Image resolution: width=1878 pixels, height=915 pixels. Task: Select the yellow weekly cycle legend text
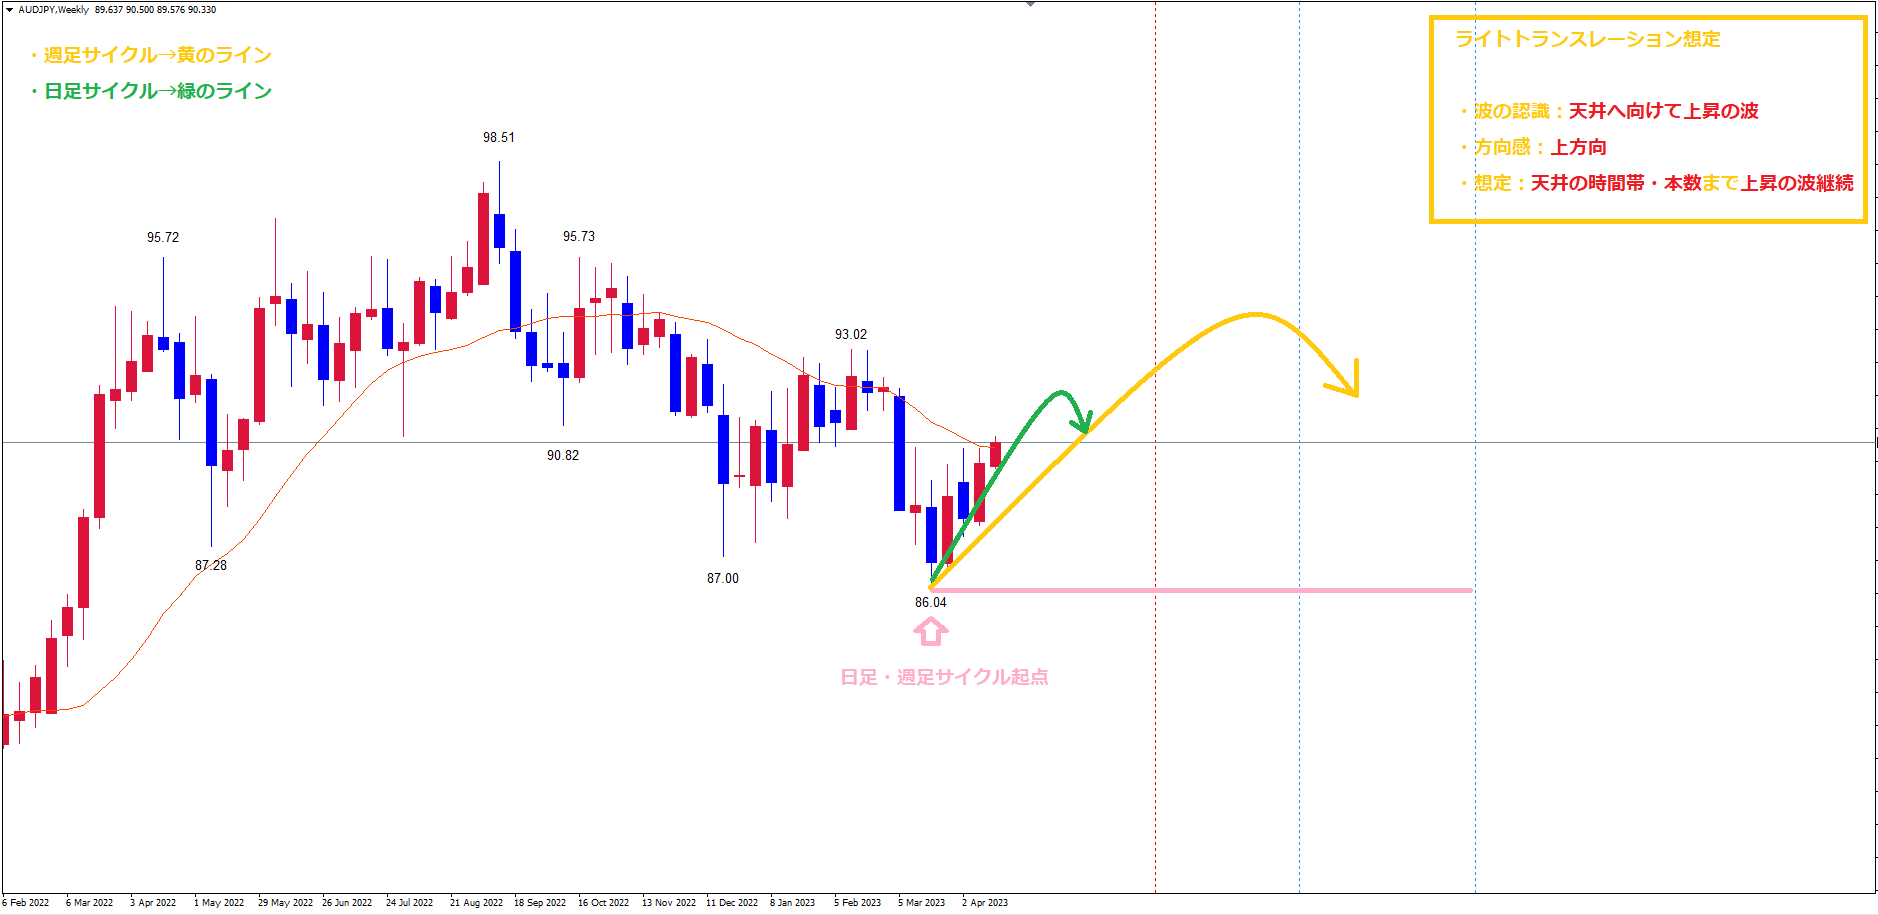(x=152, y=55)
